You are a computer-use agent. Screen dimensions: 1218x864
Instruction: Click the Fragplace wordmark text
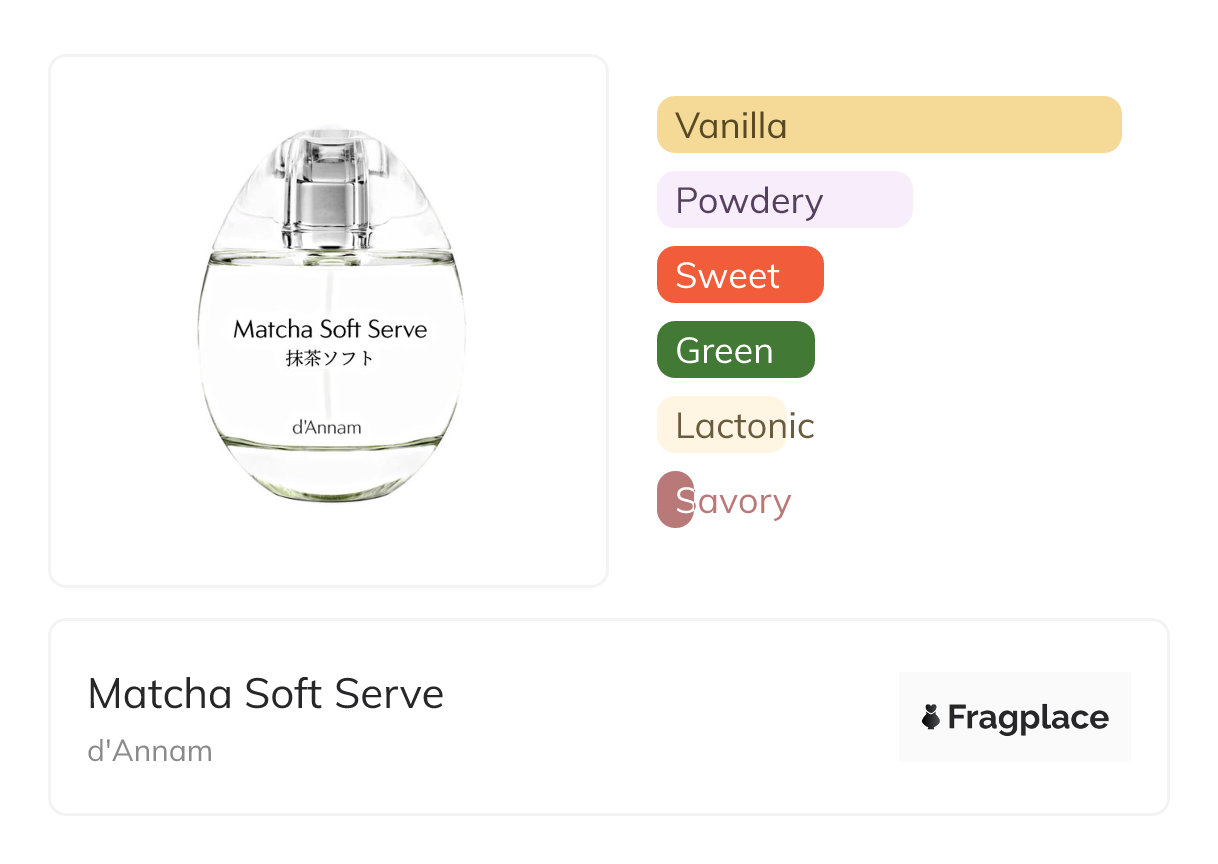point(1028,717)
